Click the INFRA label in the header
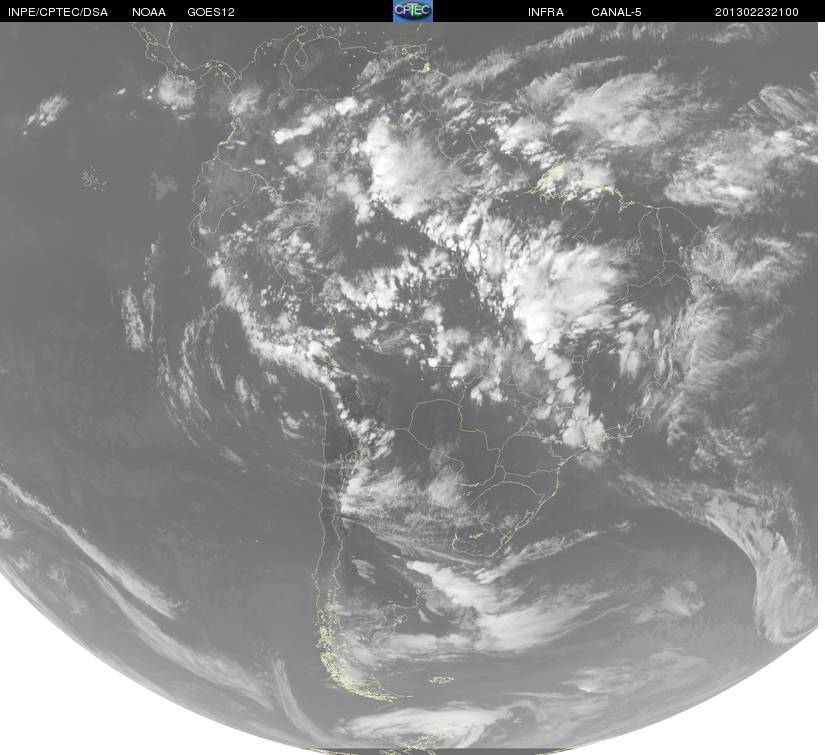The image size is (825, 755). pyautogui.click(x=546, y=12)
